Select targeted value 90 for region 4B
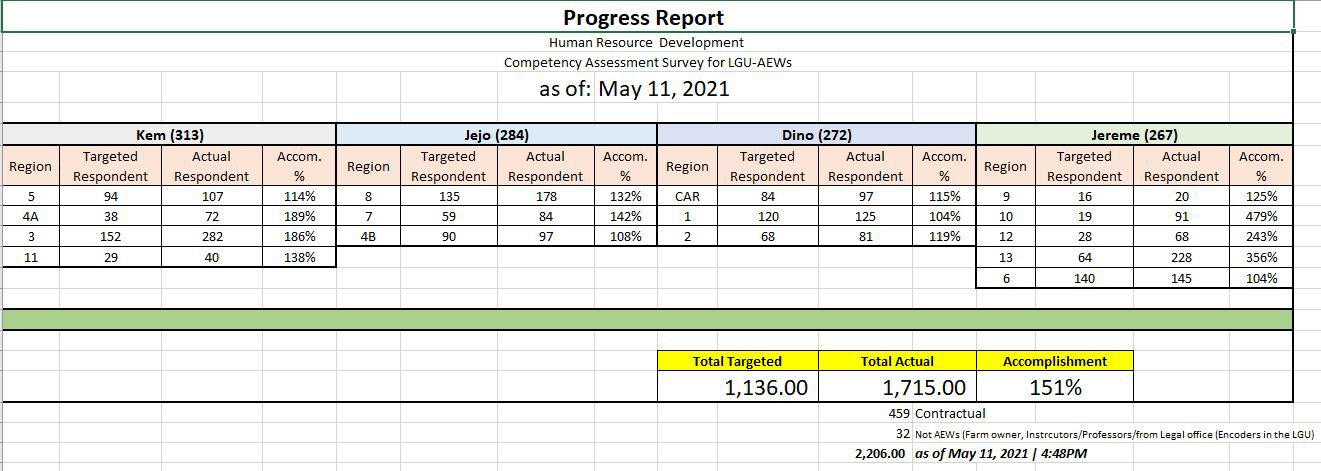 pos(449,237)
